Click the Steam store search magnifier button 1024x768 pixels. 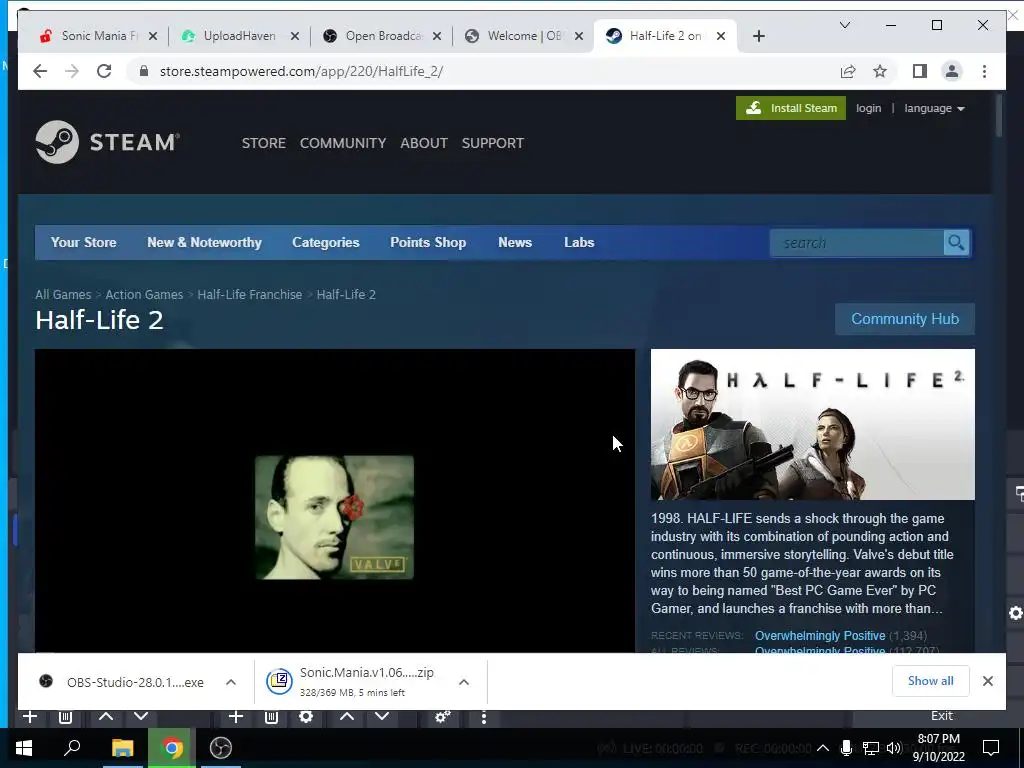pyautogui.click(x=956, y=243)
